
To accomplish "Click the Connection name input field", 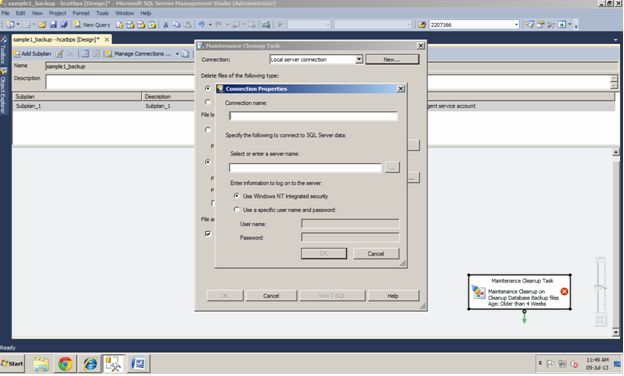I will pos(313,116).
